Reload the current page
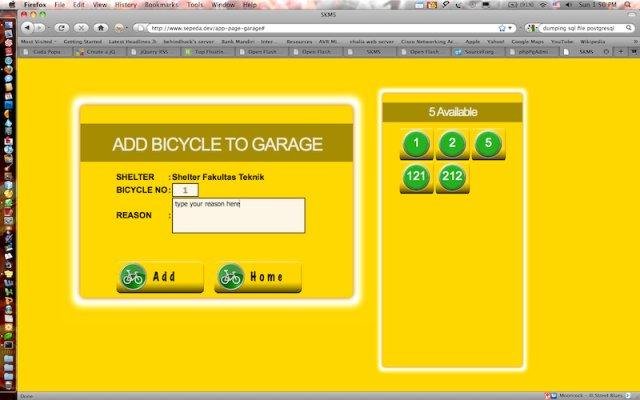Image resolution: width=640 pixels, height=400 pixels. 62,28
